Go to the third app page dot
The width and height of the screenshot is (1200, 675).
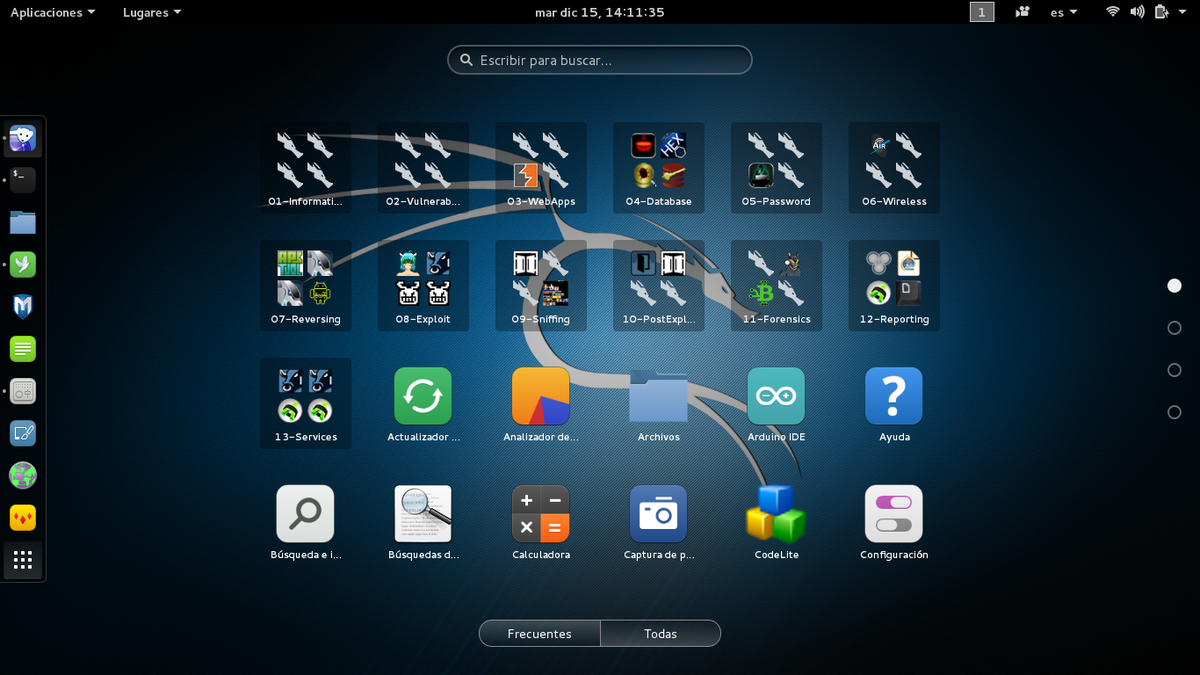1175,370
